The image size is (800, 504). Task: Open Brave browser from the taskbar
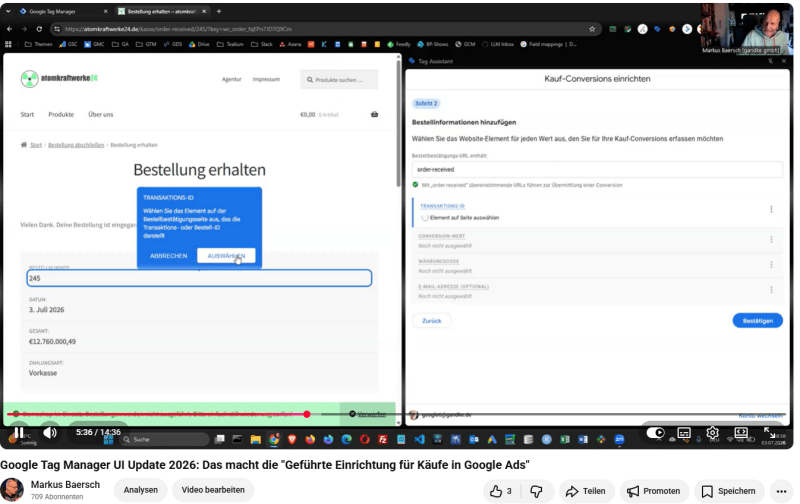[292, 439]
